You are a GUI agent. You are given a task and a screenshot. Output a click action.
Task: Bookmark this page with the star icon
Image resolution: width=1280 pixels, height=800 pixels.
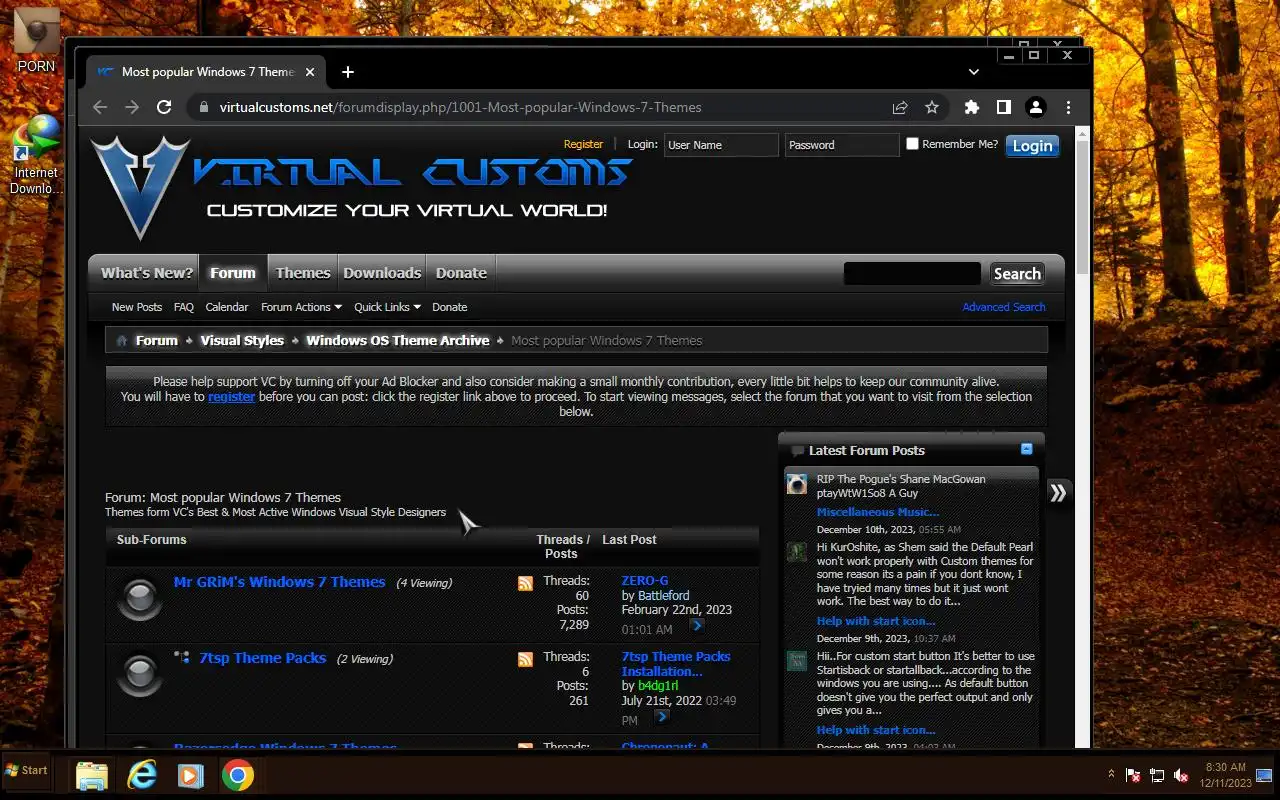(932, 107)
